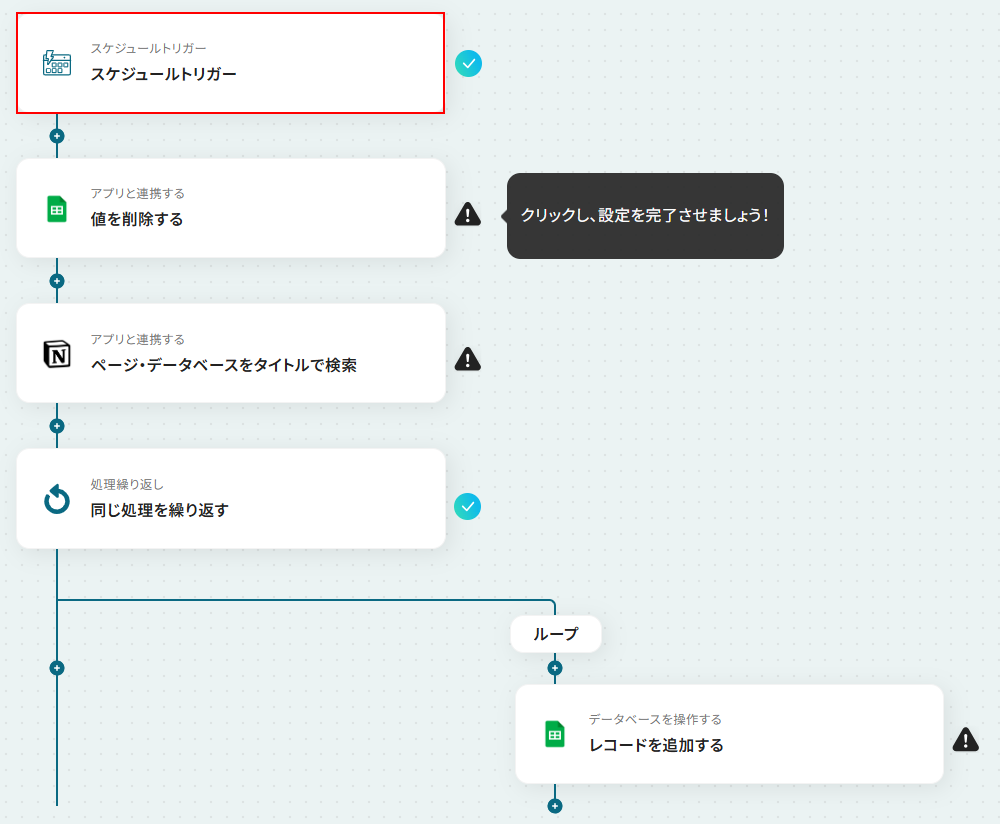Click アプリと連携する label above the Notion search title
The height and width of the screenshot is (824, 1000).
coord(138,339)
